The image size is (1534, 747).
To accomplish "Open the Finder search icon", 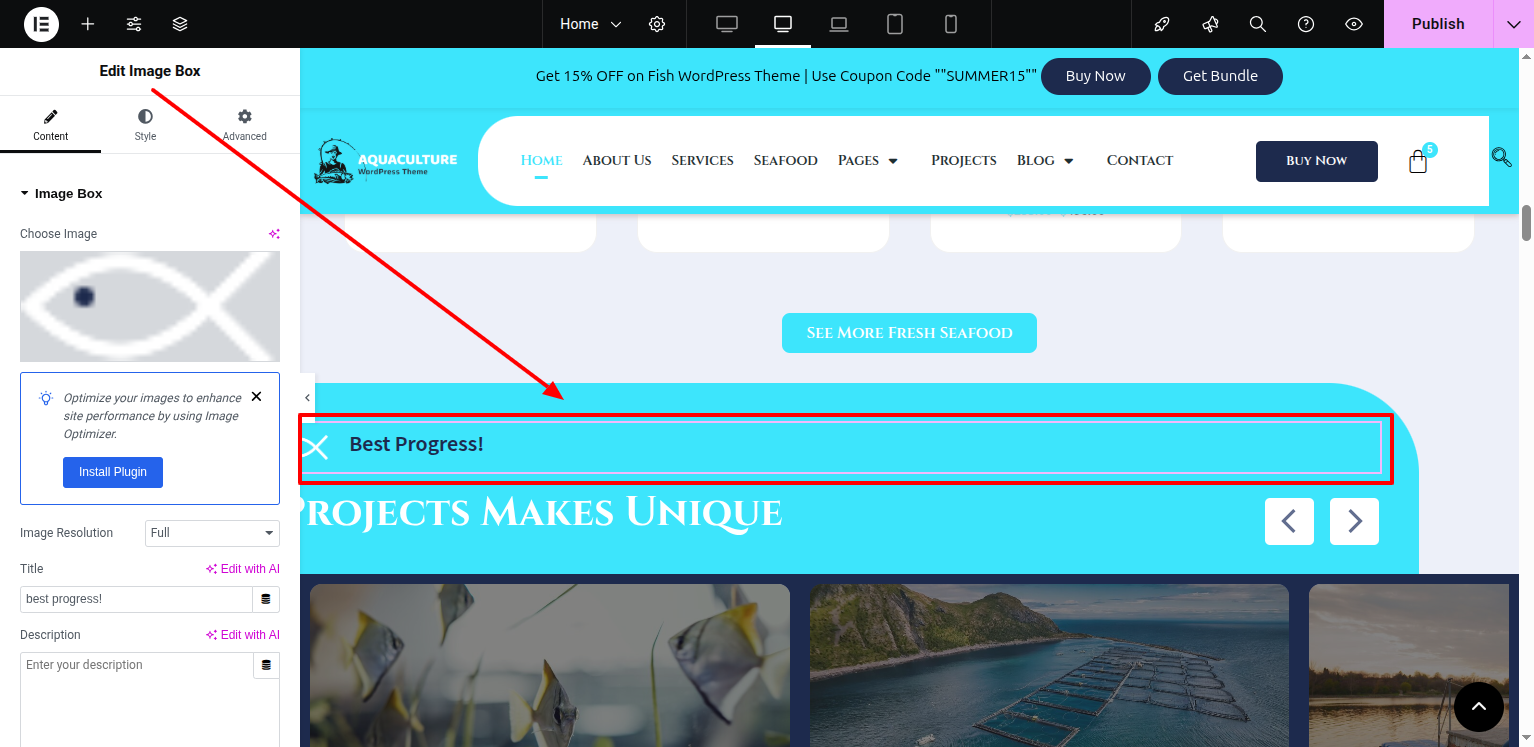I will point(1258,24).
